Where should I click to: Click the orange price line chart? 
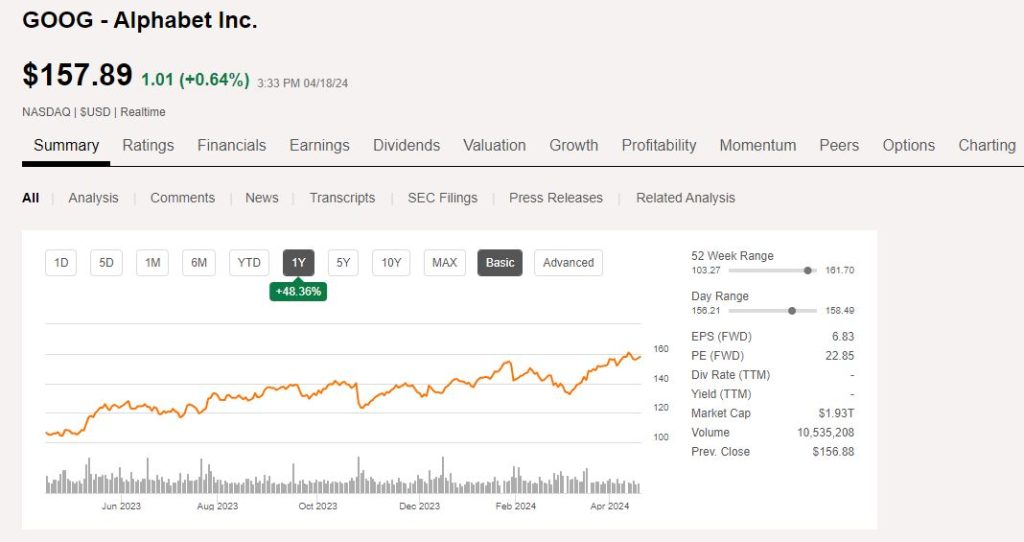tap(343, 392)
